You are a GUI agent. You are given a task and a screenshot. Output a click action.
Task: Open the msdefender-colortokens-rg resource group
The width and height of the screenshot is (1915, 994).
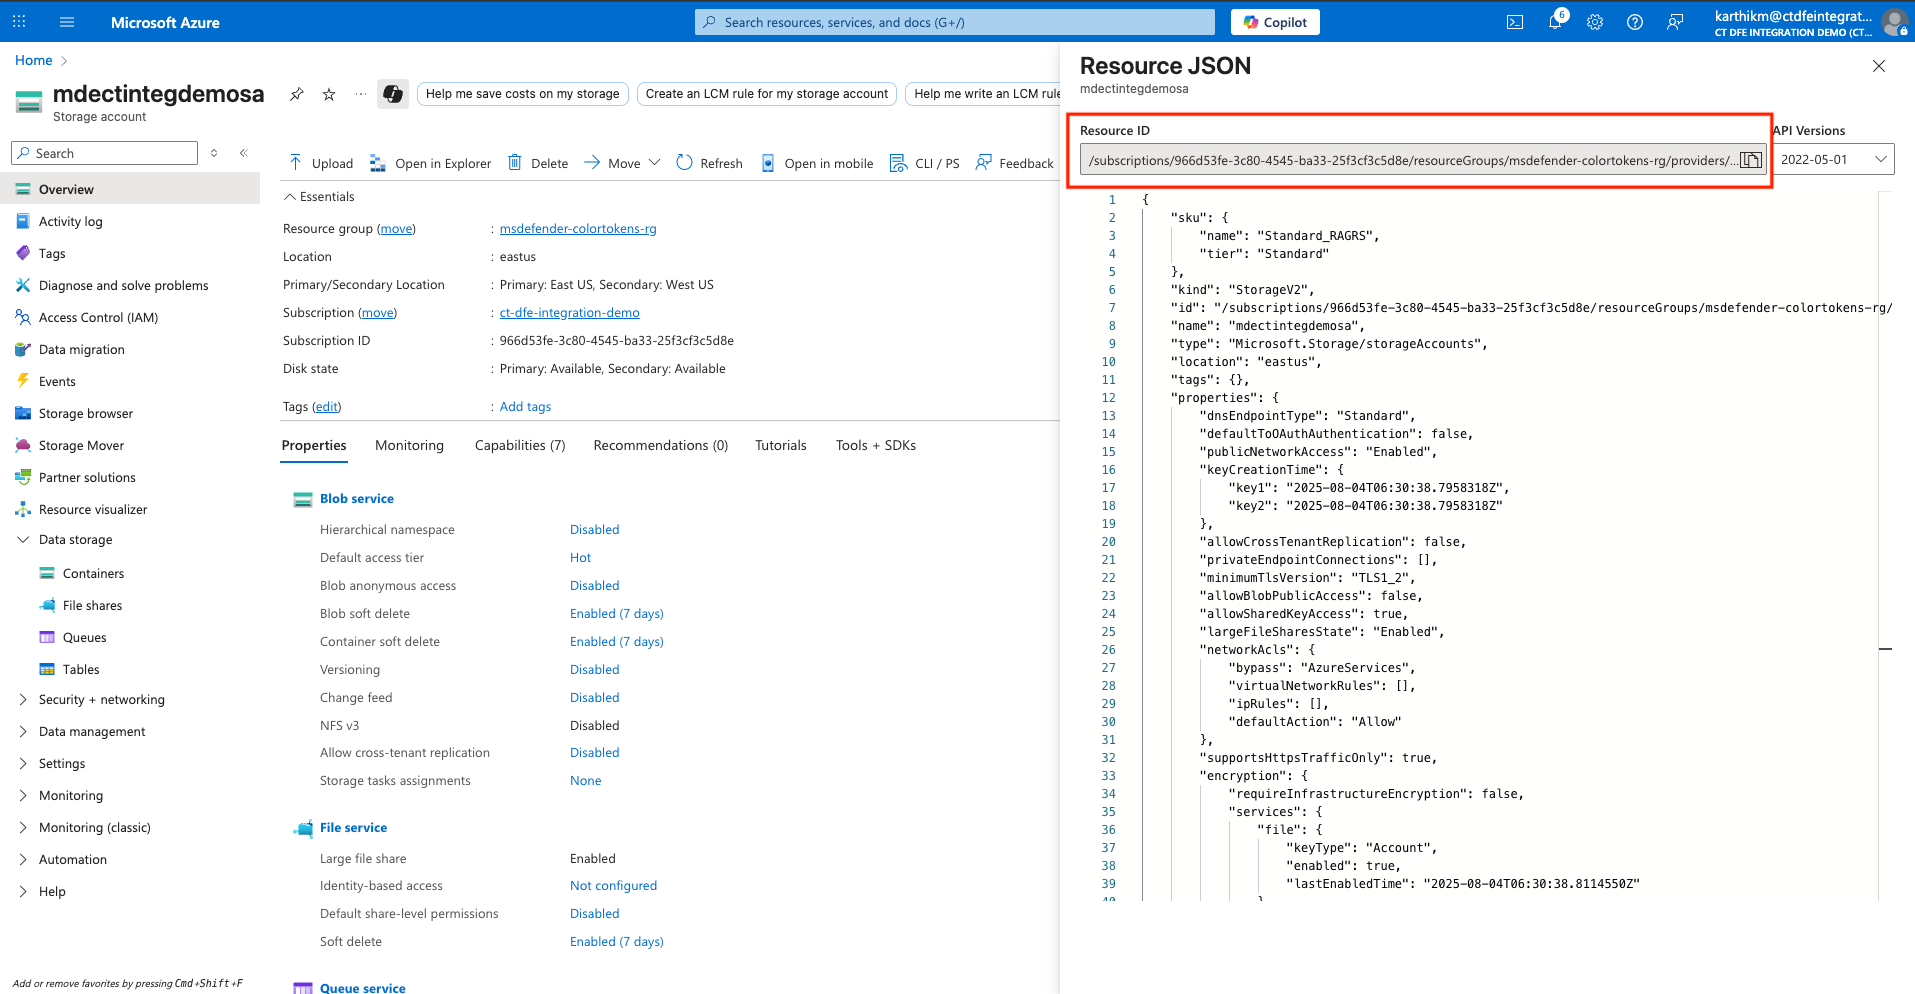pos(577,228)
